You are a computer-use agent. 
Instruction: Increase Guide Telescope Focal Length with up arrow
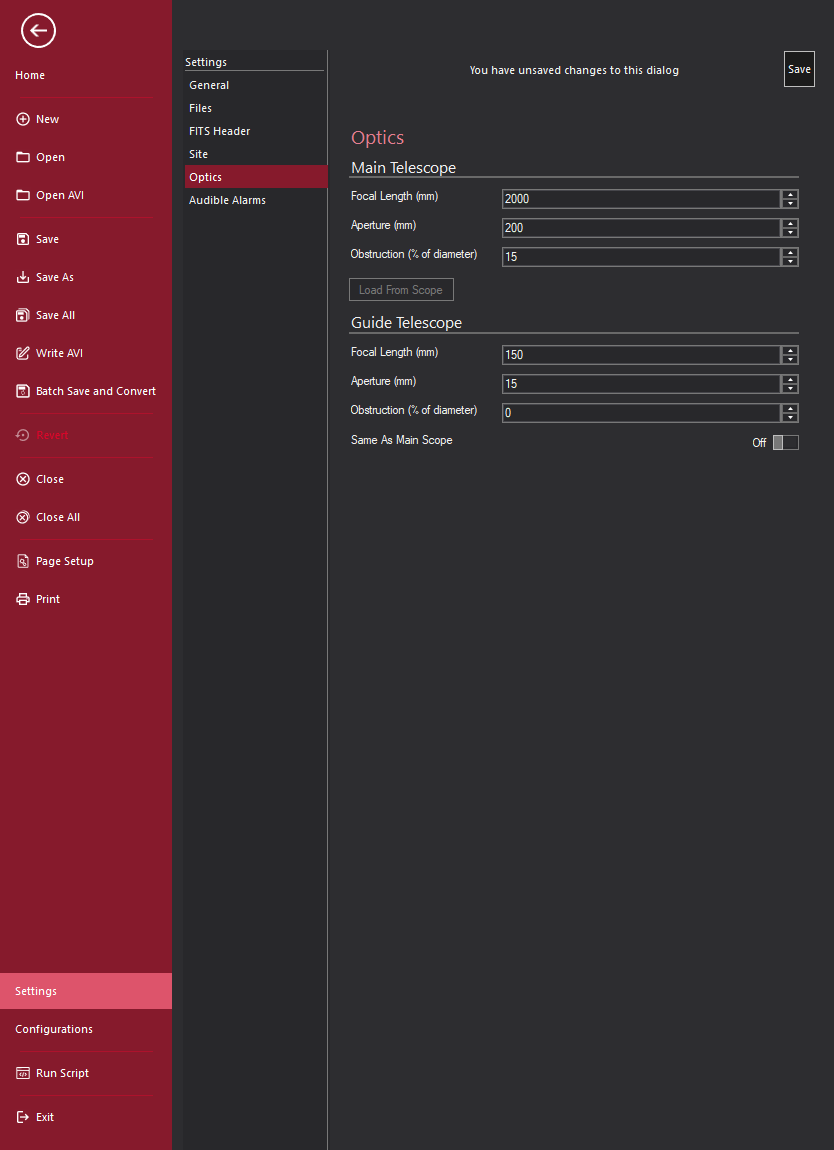tap(790, 350)
